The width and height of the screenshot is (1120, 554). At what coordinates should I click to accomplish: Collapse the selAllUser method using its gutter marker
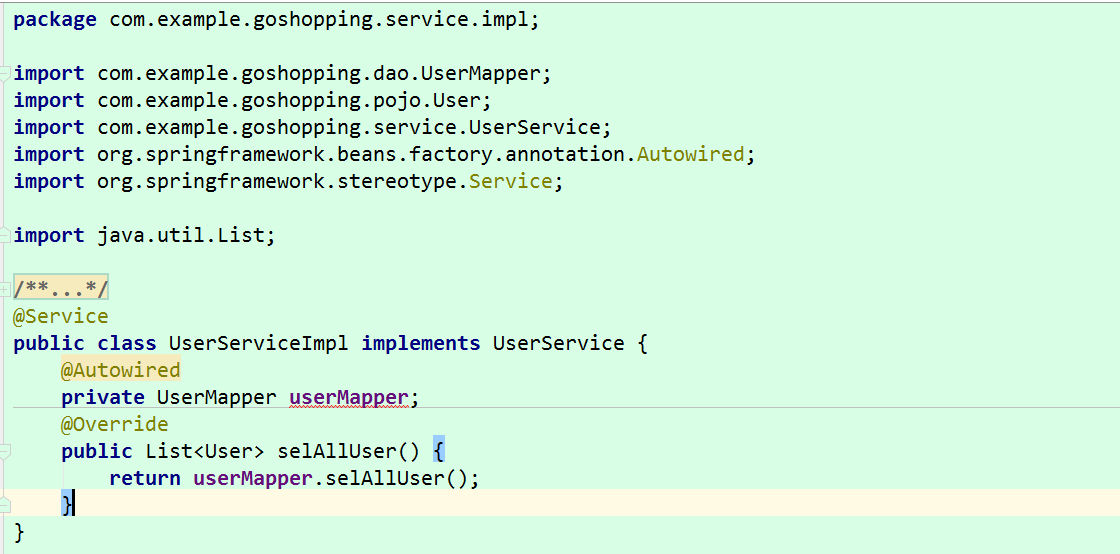point(4,452)
